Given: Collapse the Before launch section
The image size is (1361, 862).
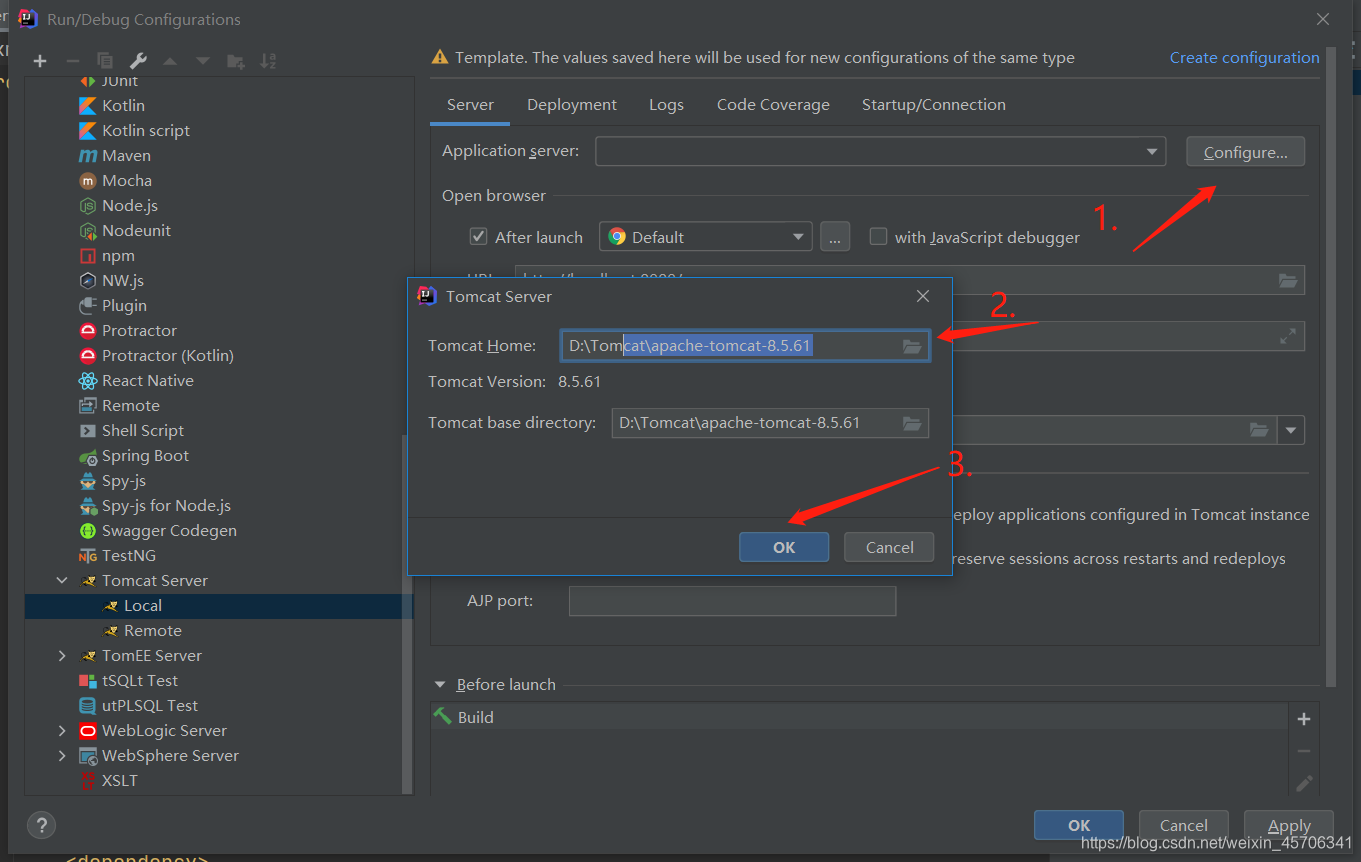Looking at the screenshot, I should click(439, 685).
